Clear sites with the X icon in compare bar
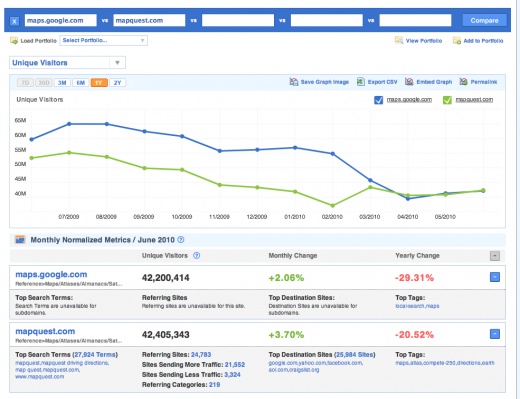Screen dimensions: 520x399 click(x=14, y=21)
